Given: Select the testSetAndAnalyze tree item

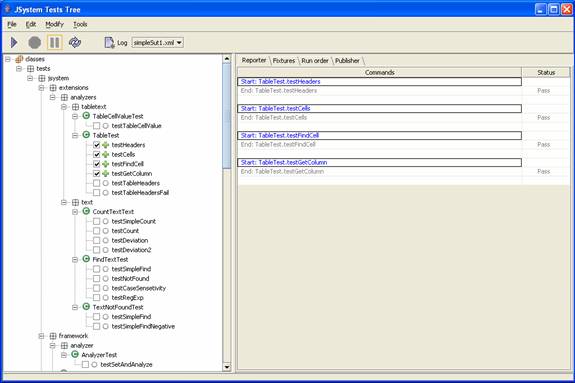Looking at the screenshot, I should click(126, 364).
